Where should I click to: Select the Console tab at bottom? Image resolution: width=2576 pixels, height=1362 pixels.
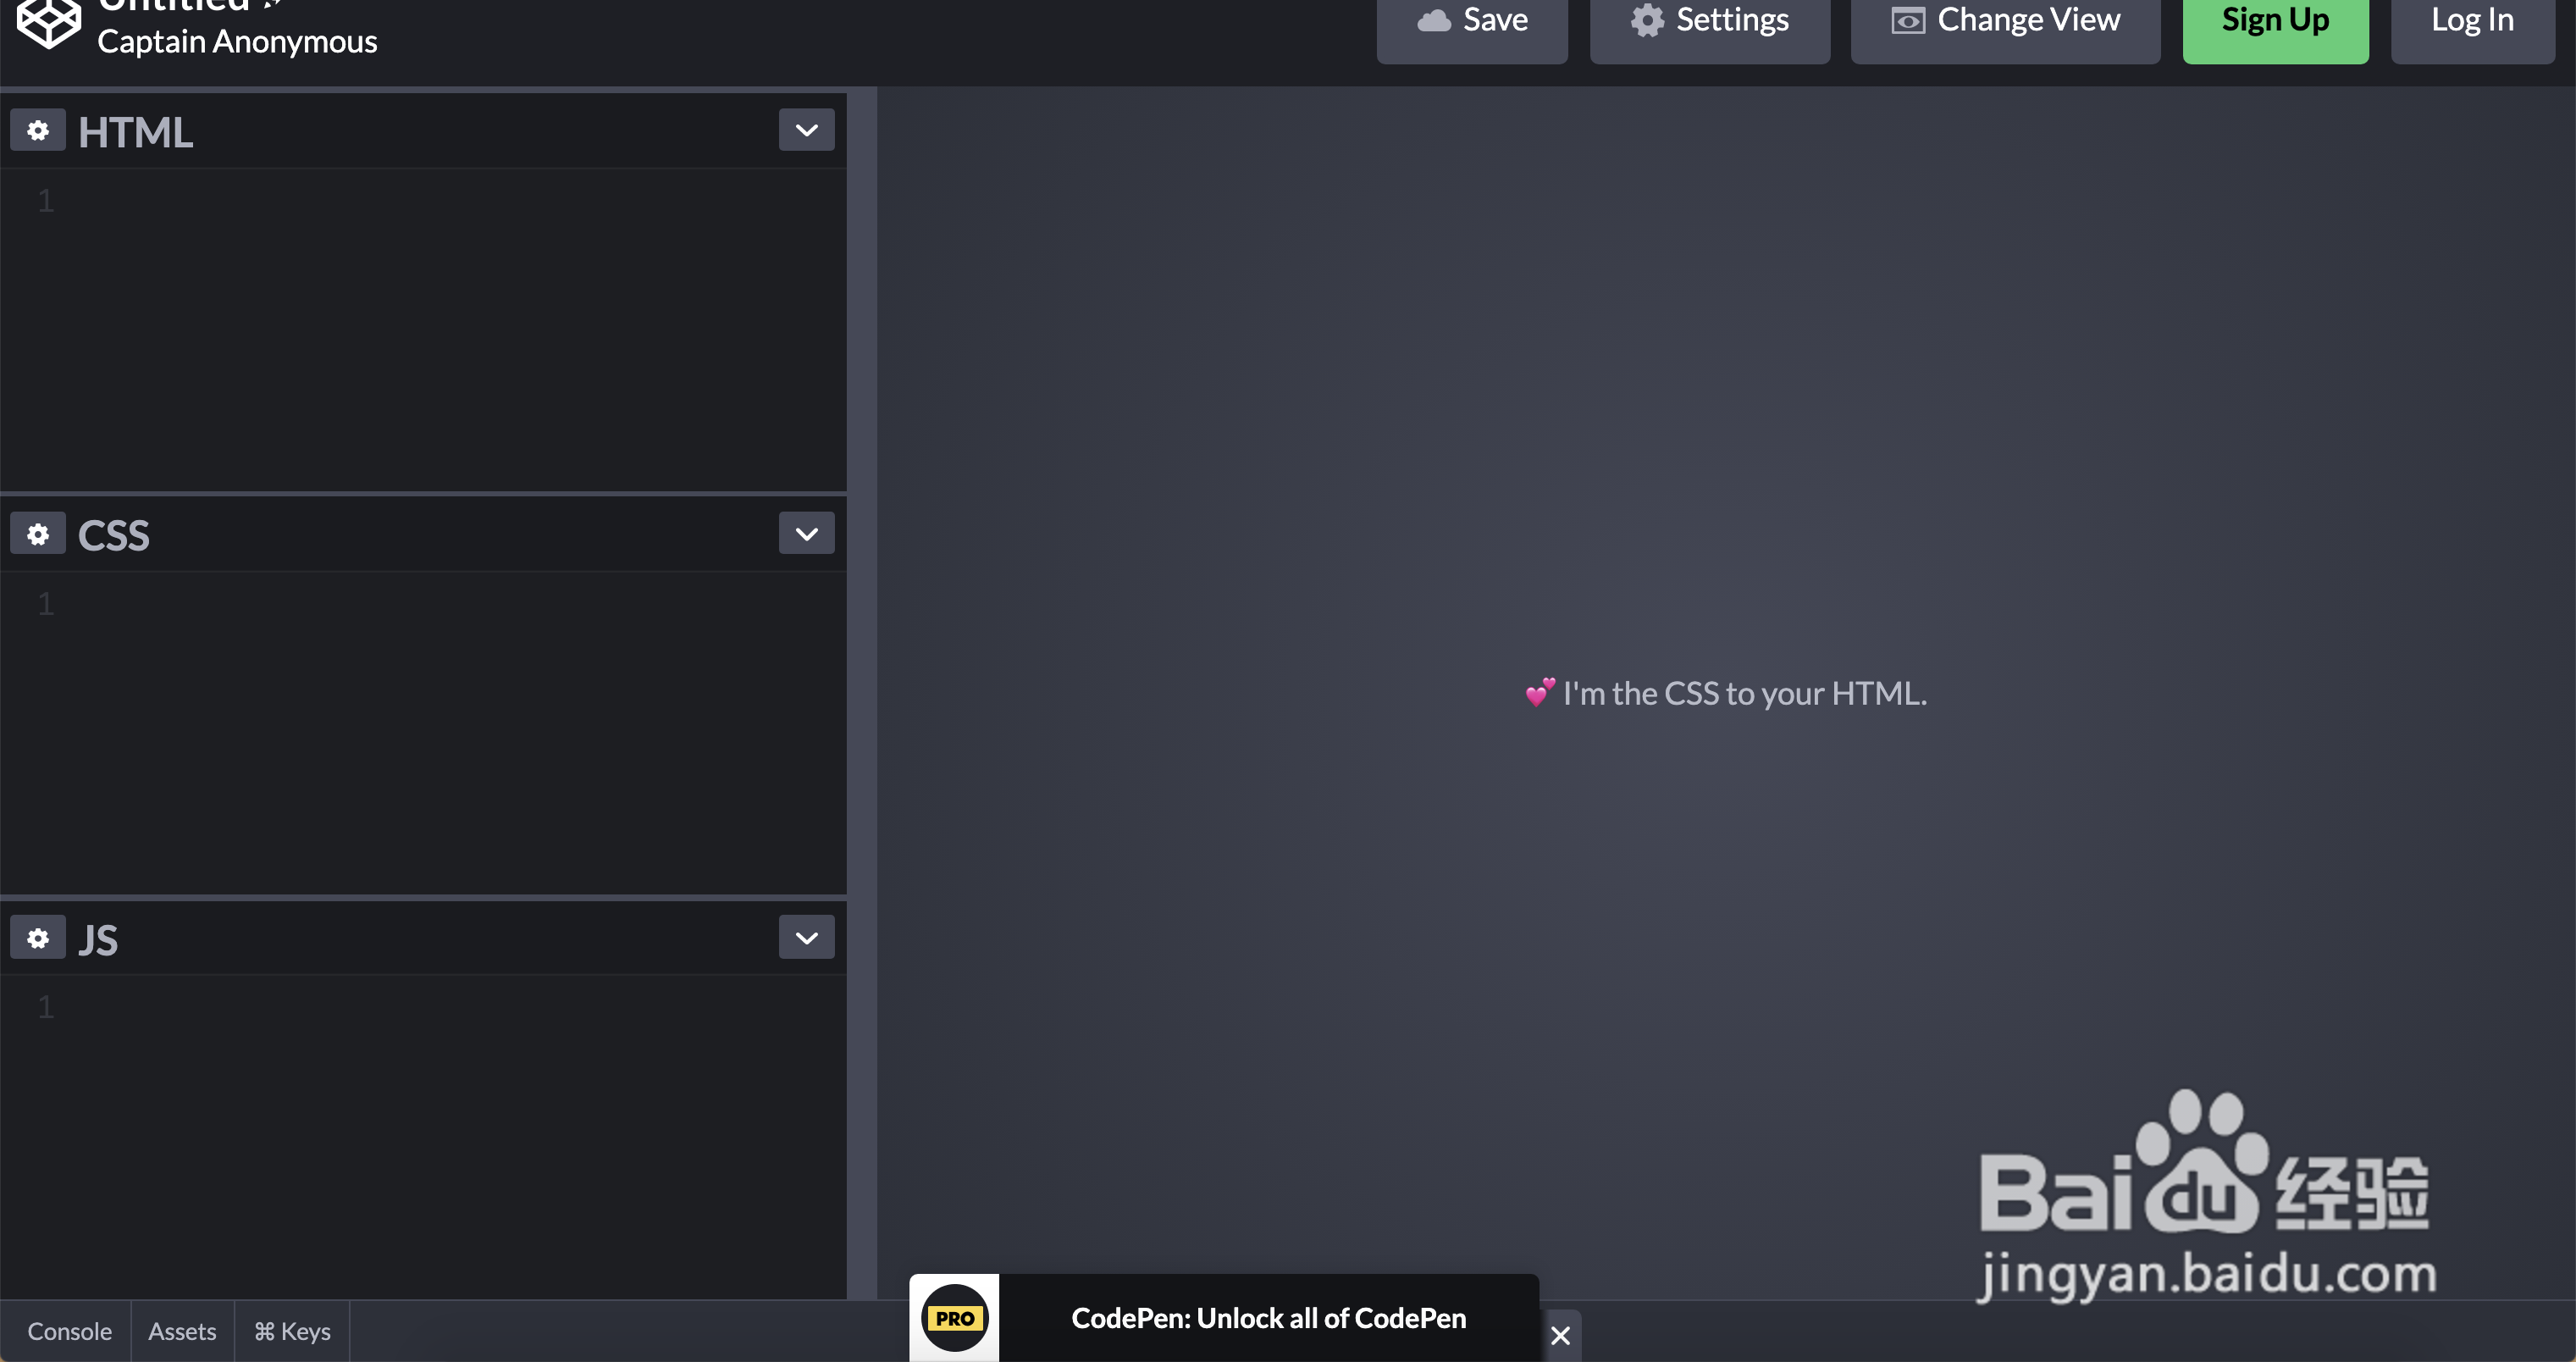[x=68, y=1330]
